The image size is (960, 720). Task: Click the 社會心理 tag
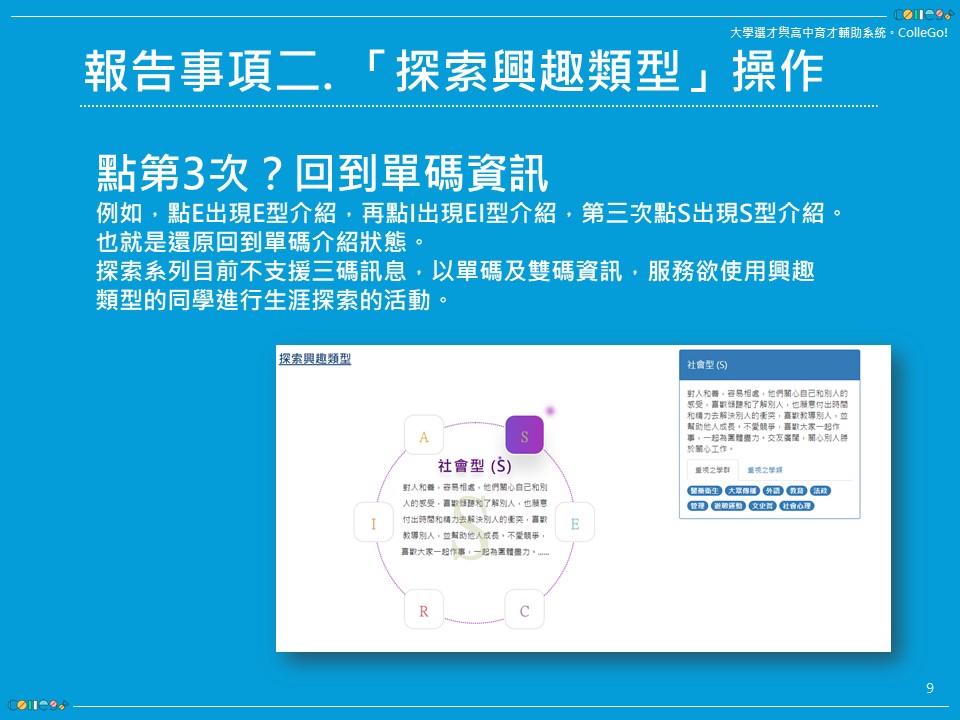[x=796, y=506]
